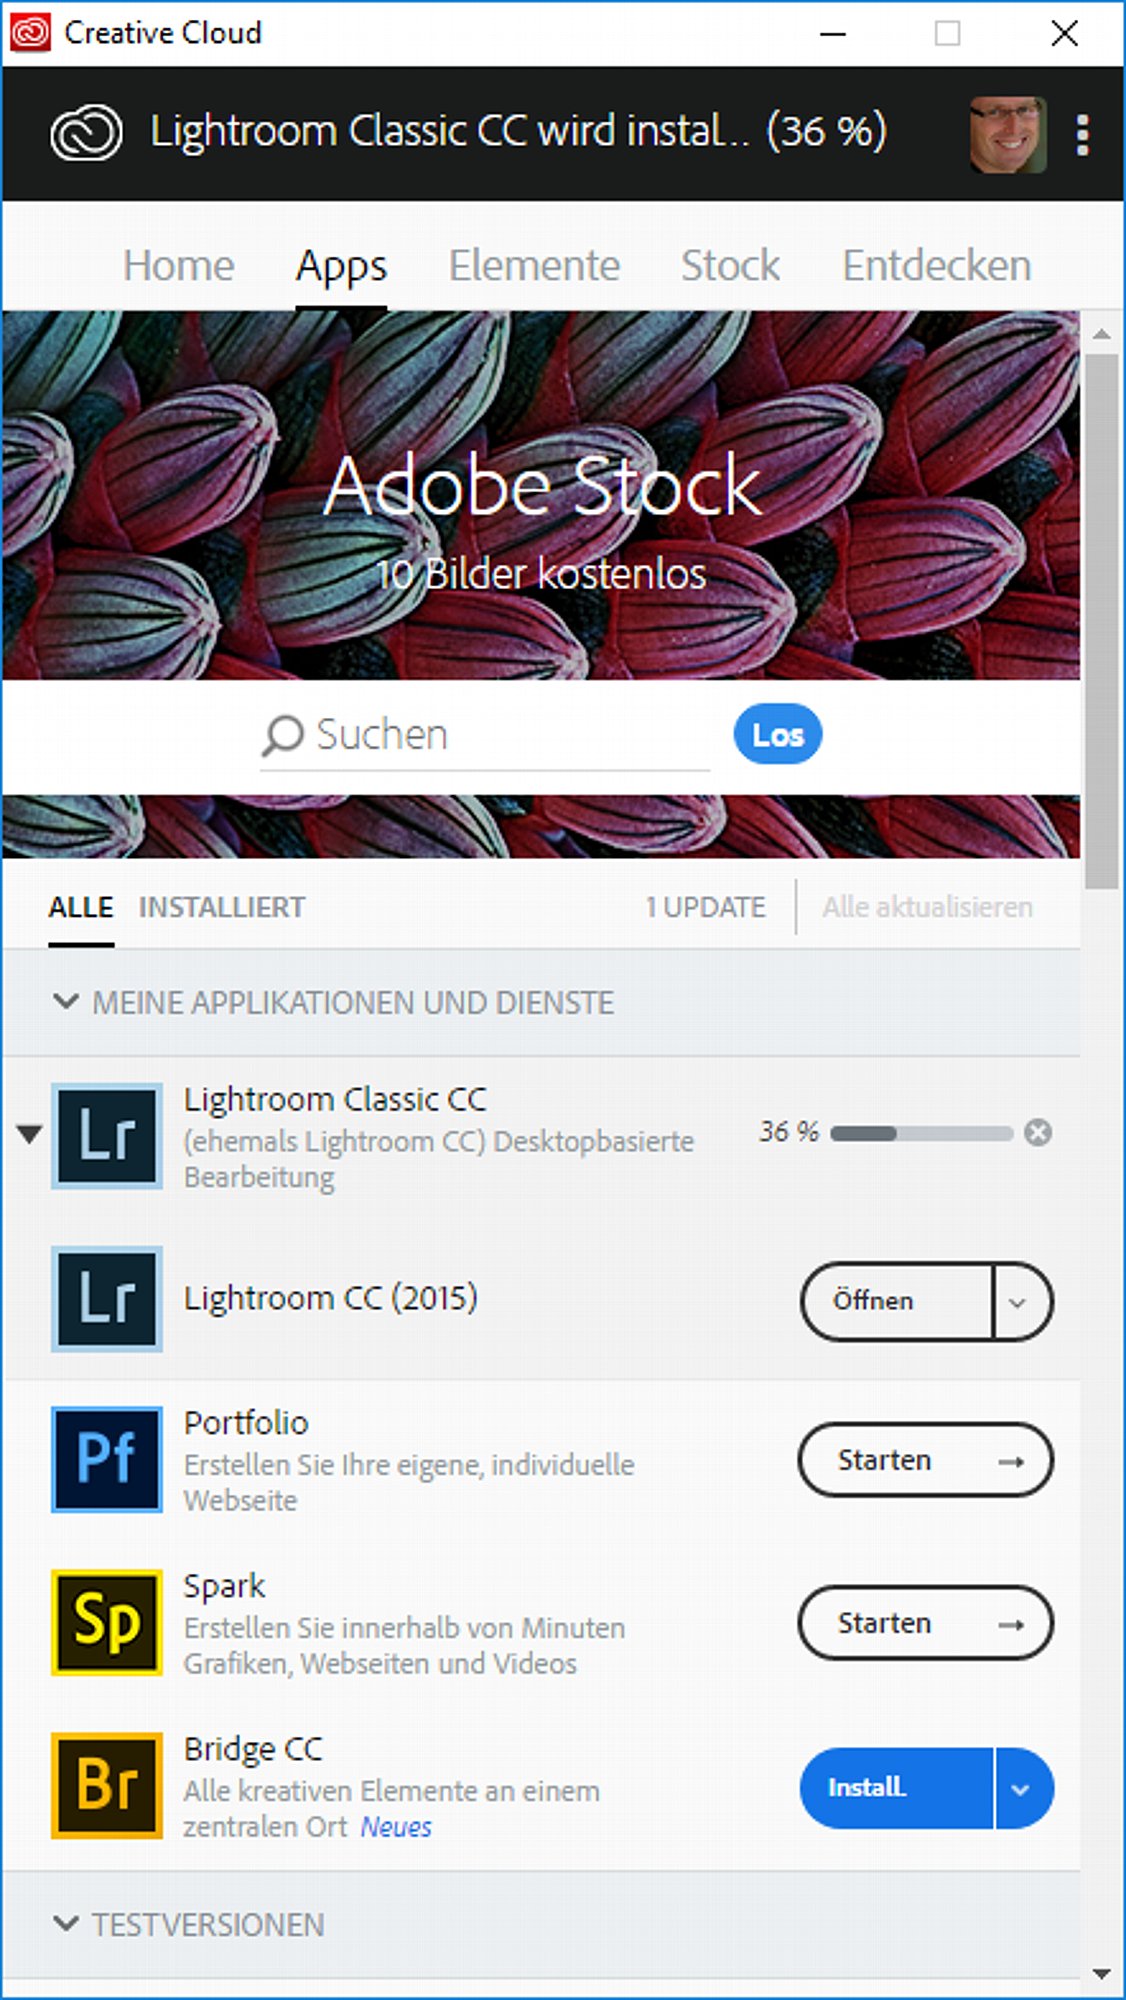Click the Creative Cloud logo in header
The height and width of the screenshot is (2000, 1126).
coord(87,133)
